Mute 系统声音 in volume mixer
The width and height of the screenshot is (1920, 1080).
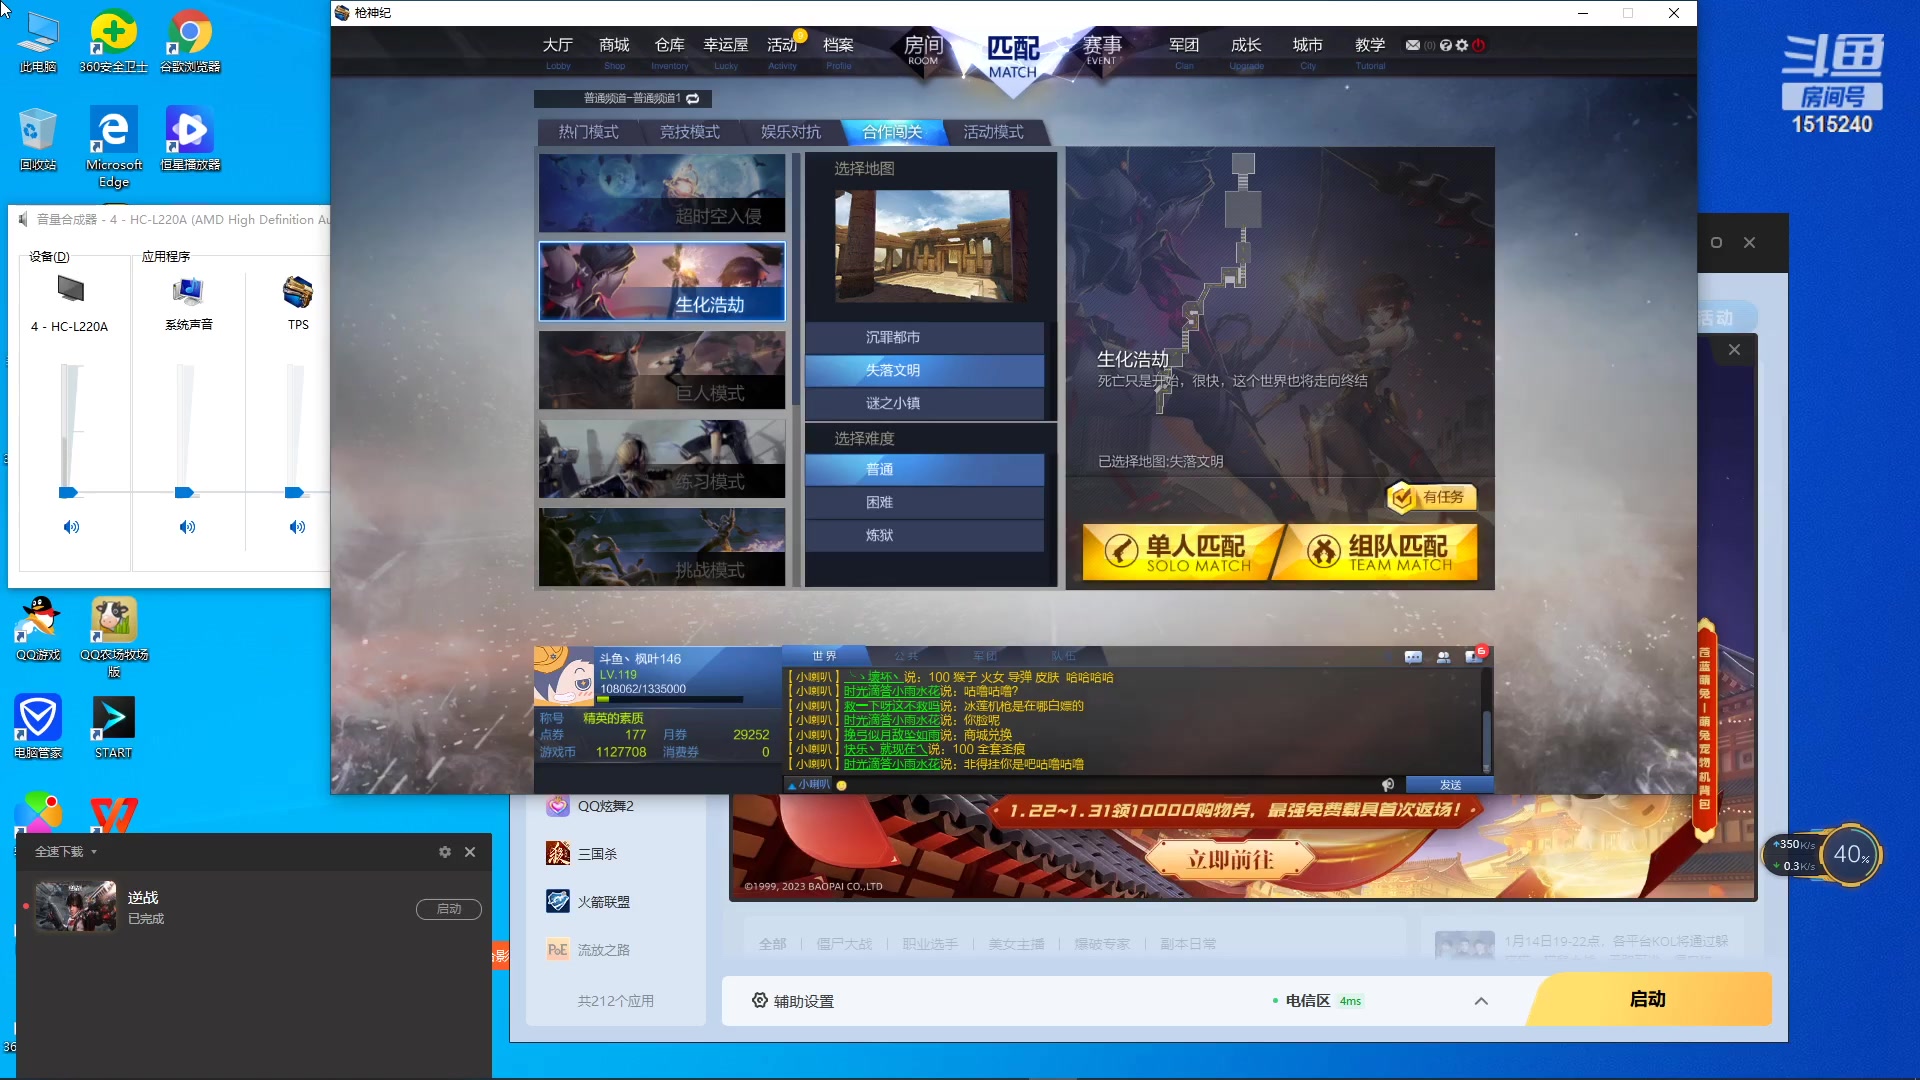coord(187,527)
